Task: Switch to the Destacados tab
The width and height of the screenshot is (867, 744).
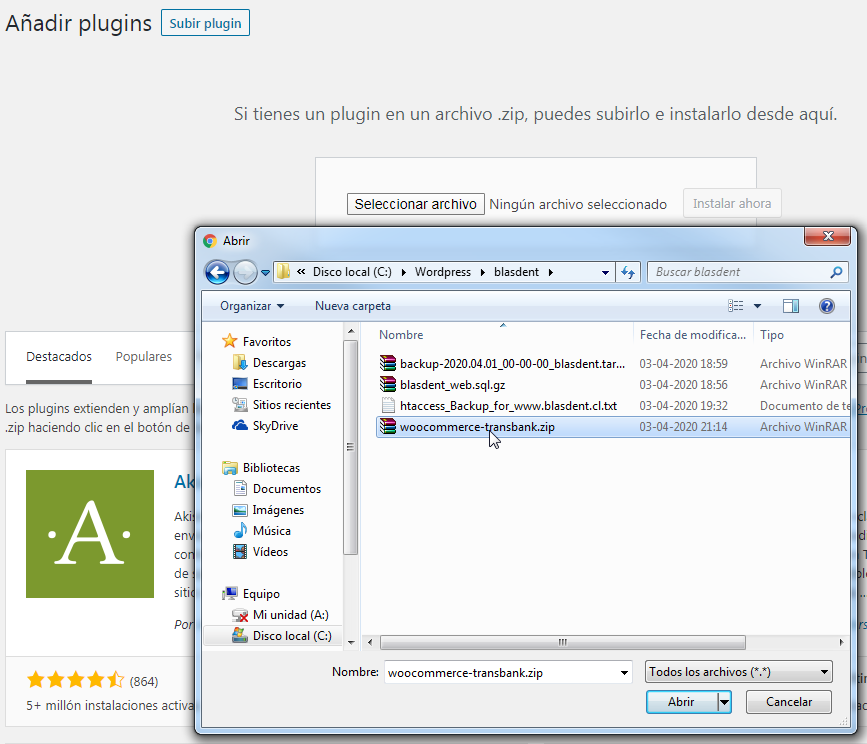Action: tap(59, 357)
